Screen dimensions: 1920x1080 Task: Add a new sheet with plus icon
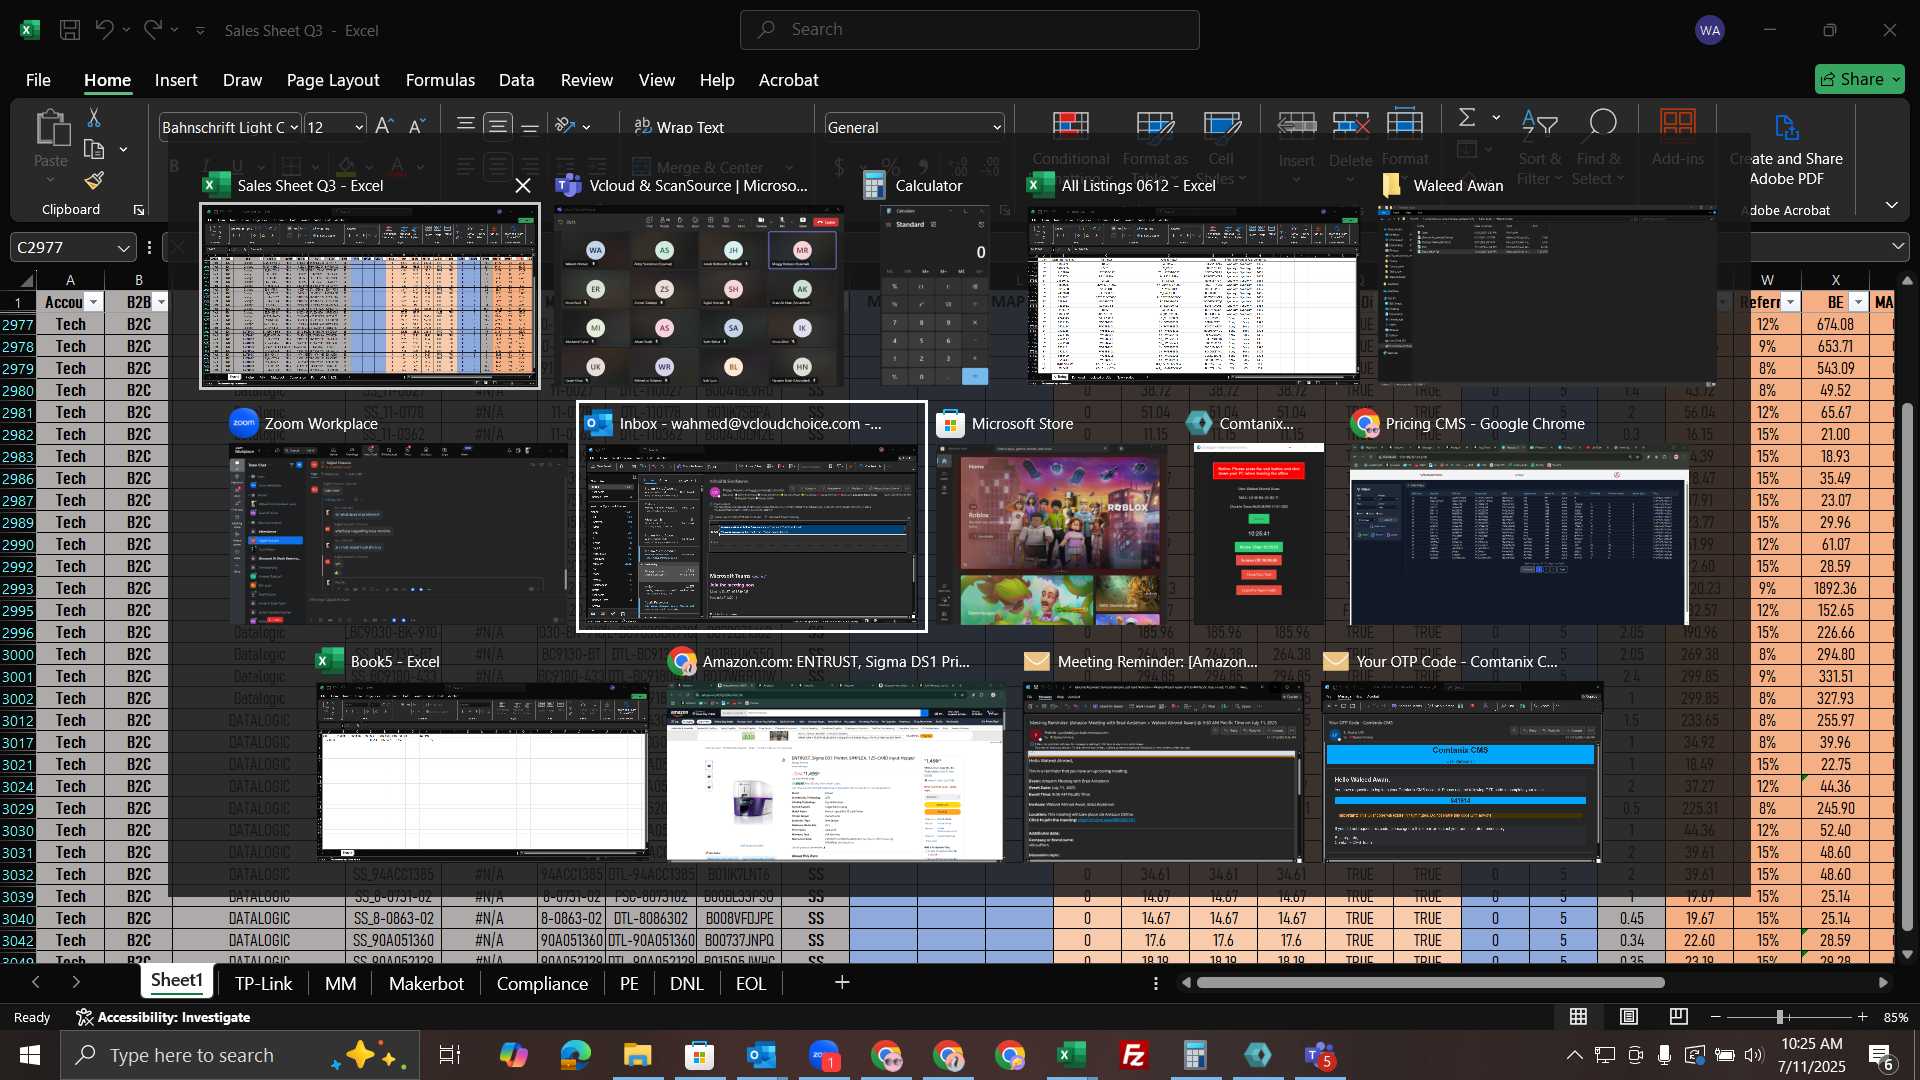tap(842, 983)
